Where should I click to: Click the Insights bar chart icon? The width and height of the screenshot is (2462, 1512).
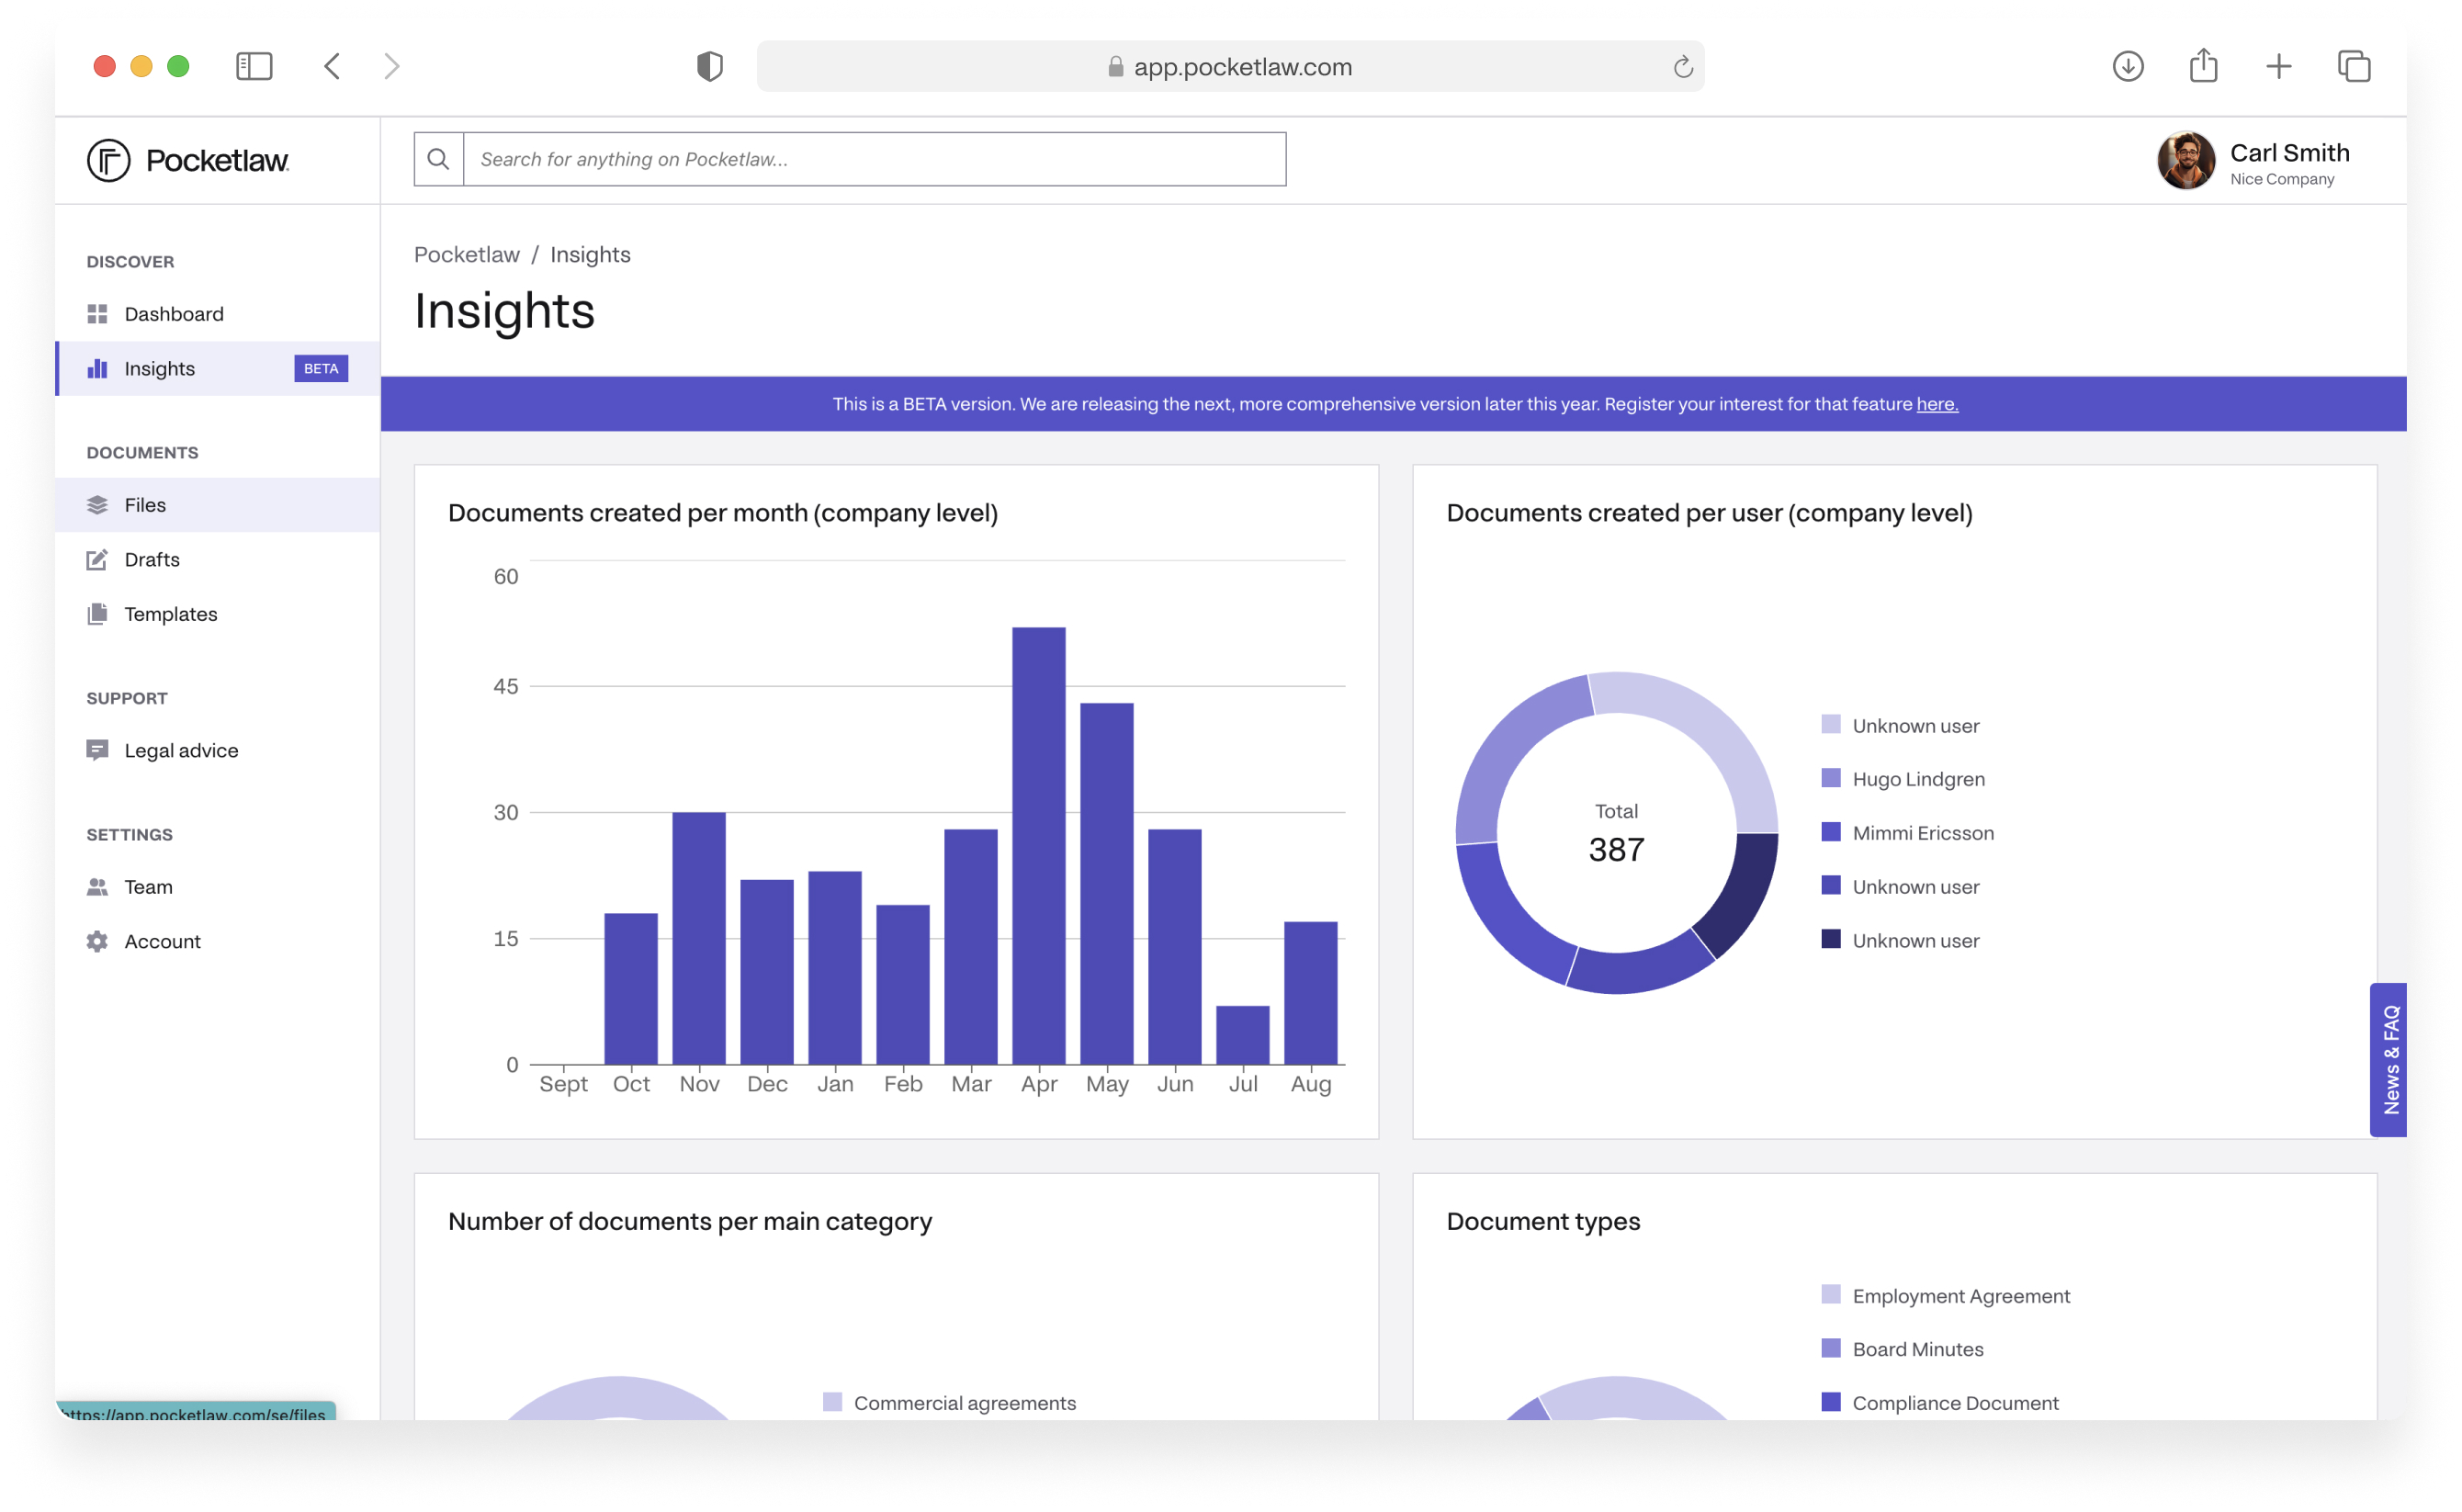(97, 369)
